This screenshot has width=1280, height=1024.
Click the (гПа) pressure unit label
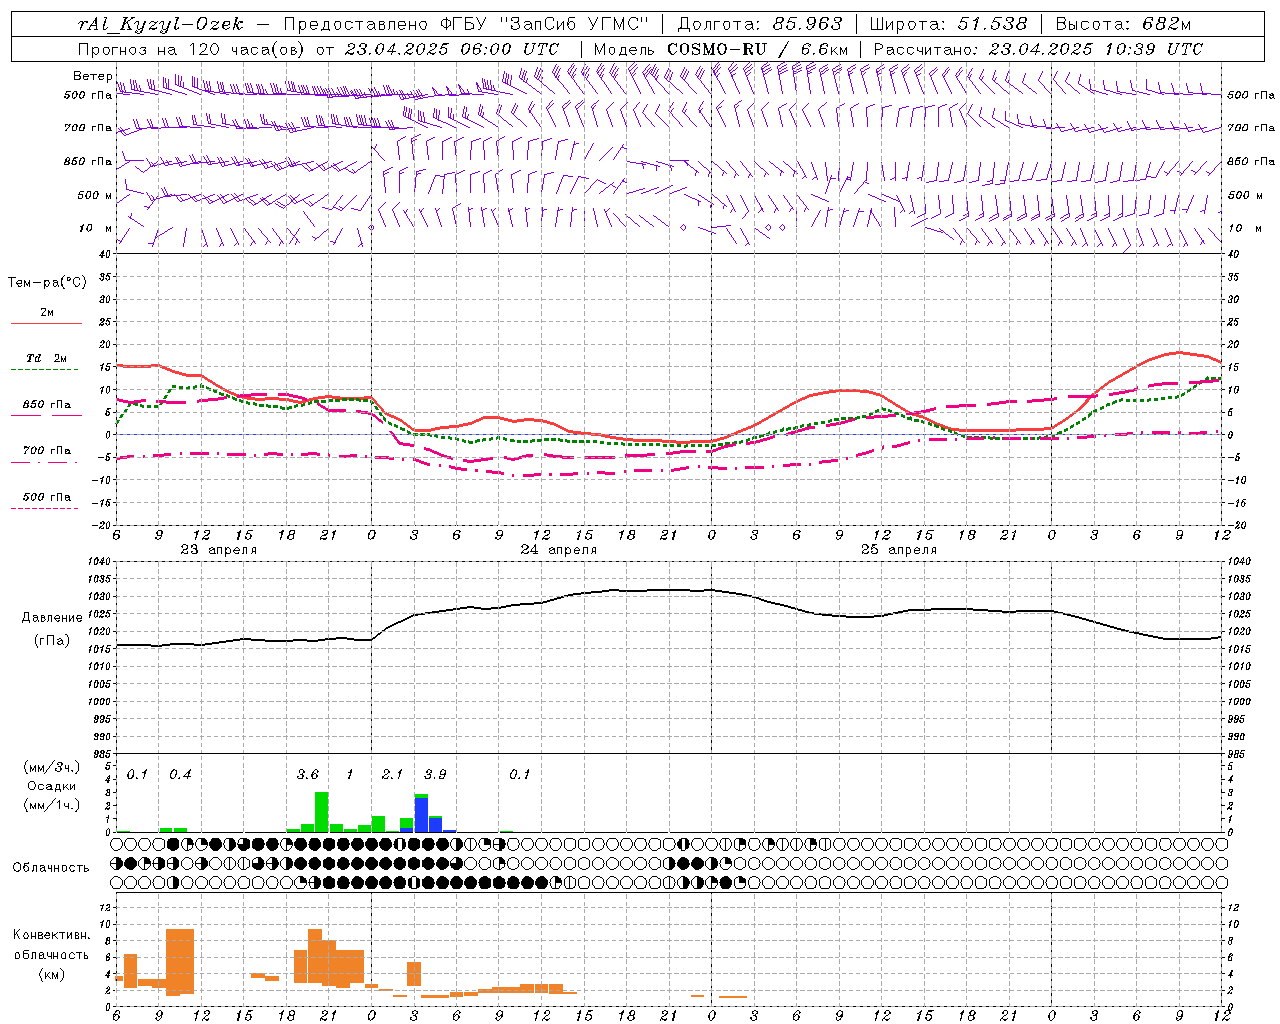(x=52, y=640)
